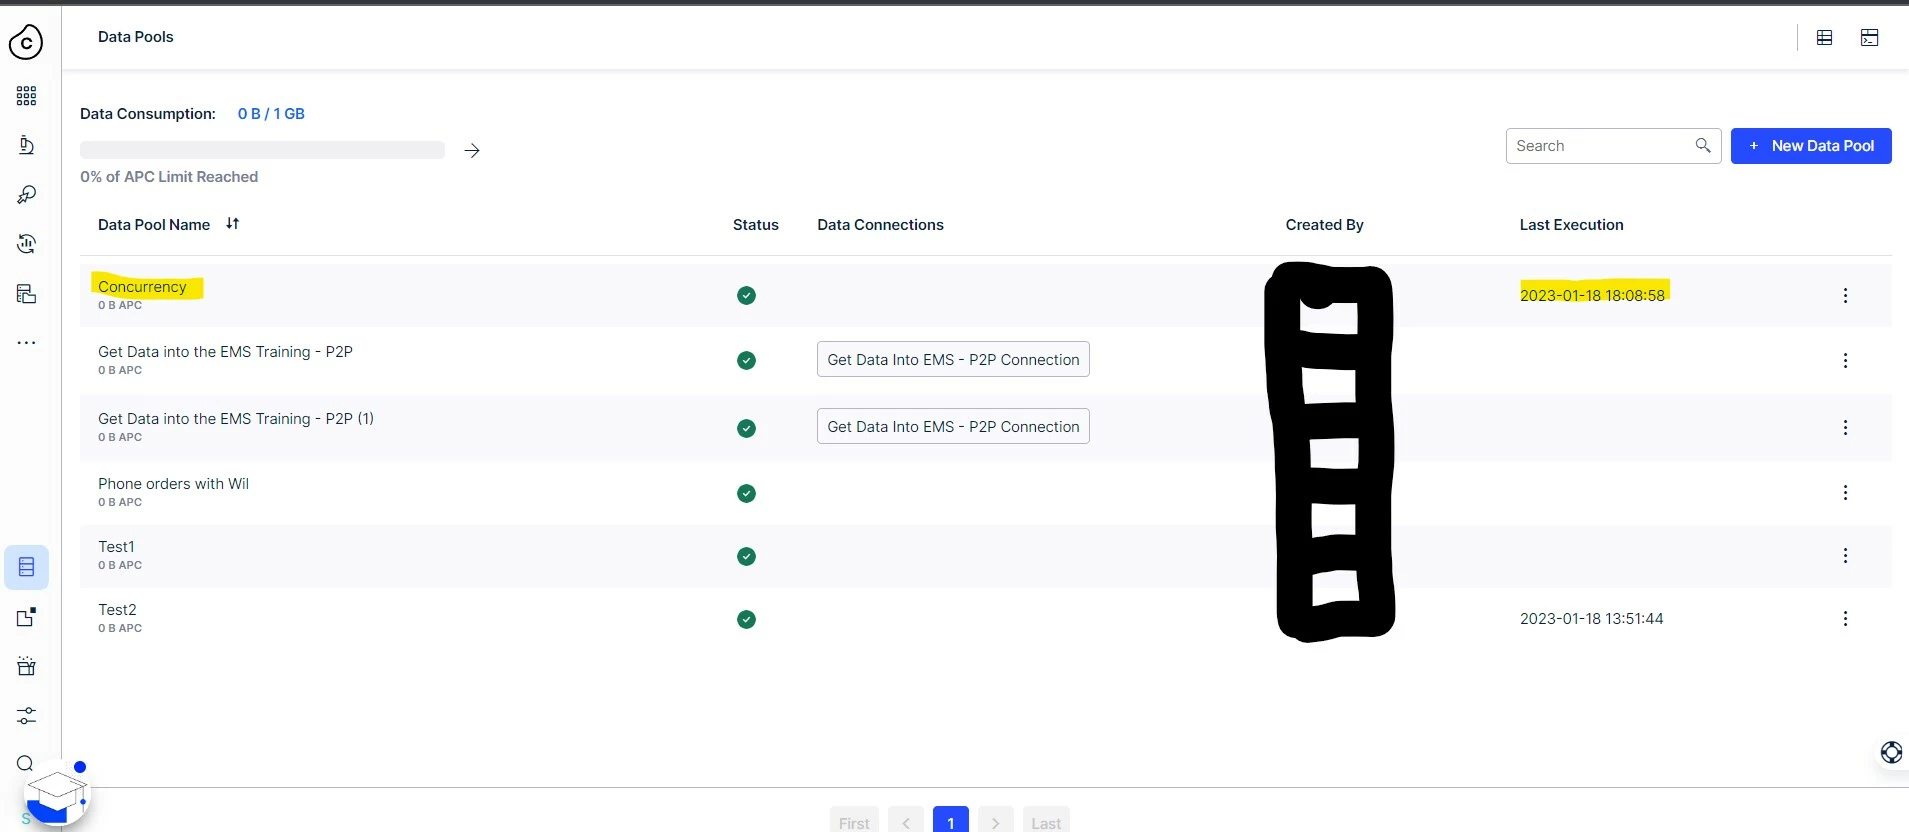Open the Celonis logo home icon

tap(26, 42)
